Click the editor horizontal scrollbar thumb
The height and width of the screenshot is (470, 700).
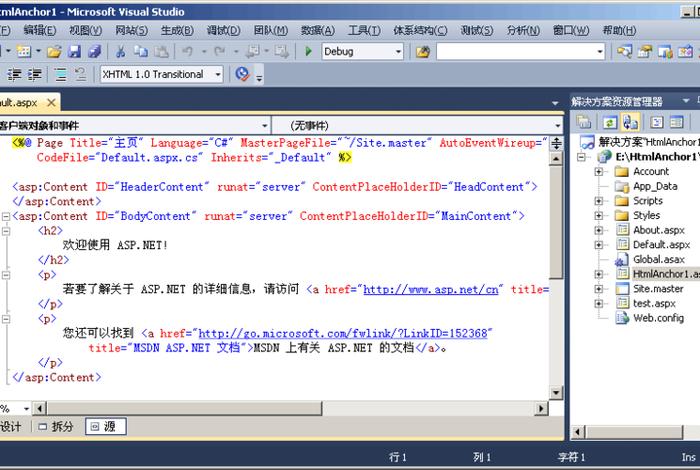184,408
